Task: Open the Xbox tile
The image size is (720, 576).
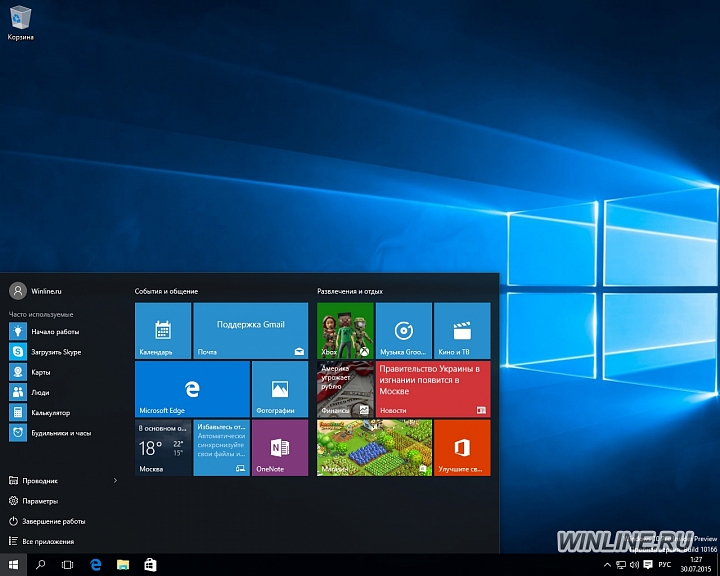Action: pos(345,331)
